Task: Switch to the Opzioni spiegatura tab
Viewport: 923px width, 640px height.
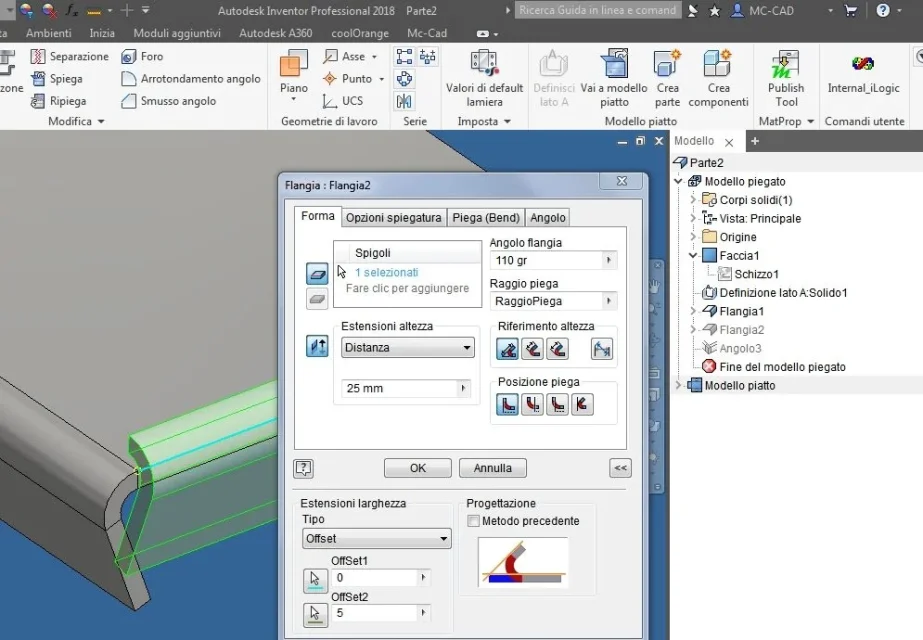Action: point(393,218)
